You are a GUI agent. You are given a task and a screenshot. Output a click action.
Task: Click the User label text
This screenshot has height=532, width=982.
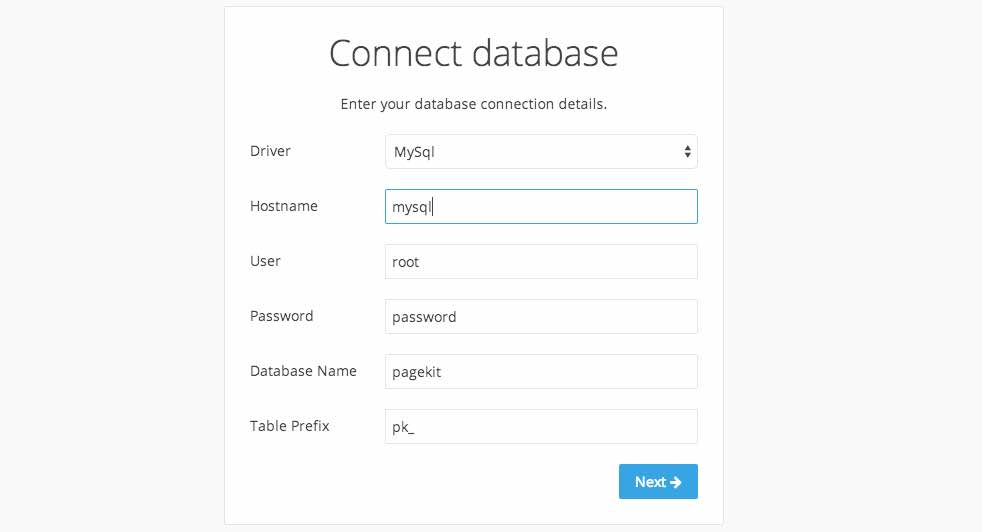tap(265, 261)
